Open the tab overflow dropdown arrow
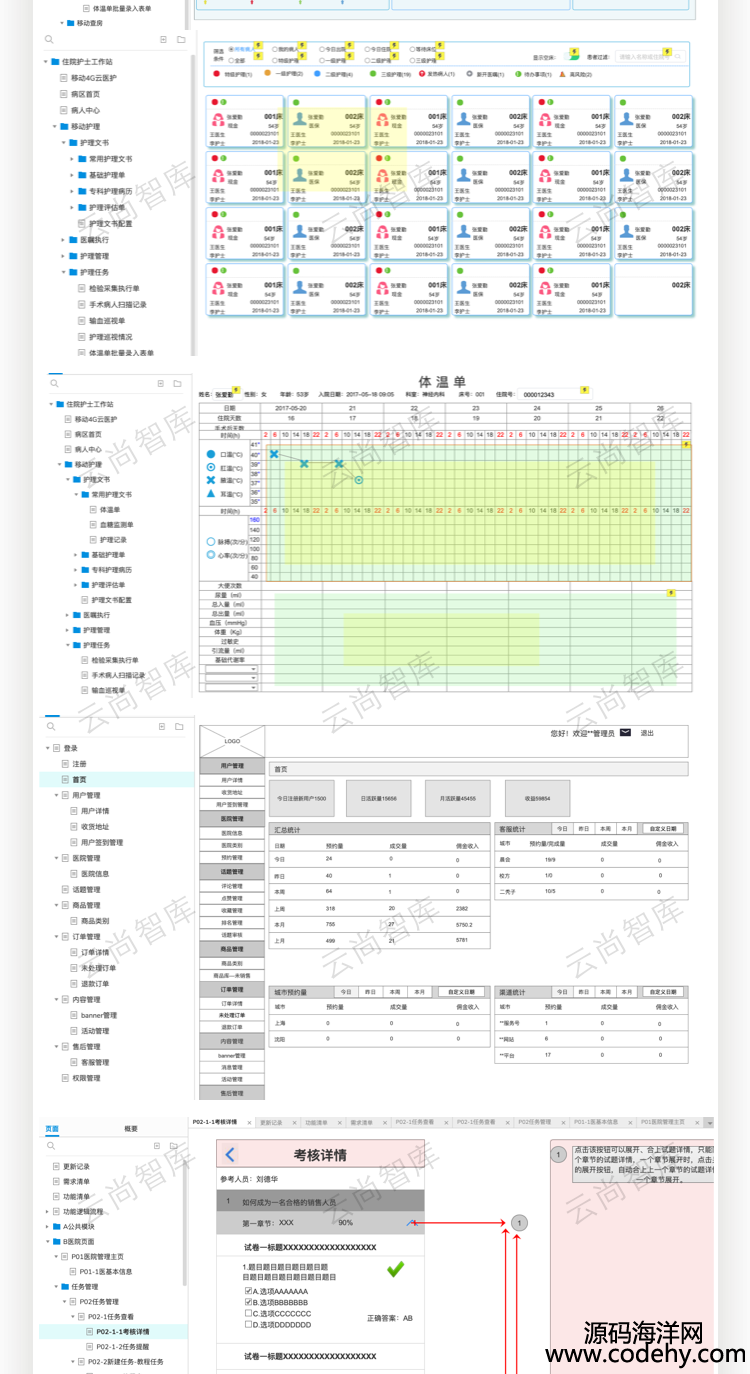This screenshot has height=1374, width=750. point(708,1123)
